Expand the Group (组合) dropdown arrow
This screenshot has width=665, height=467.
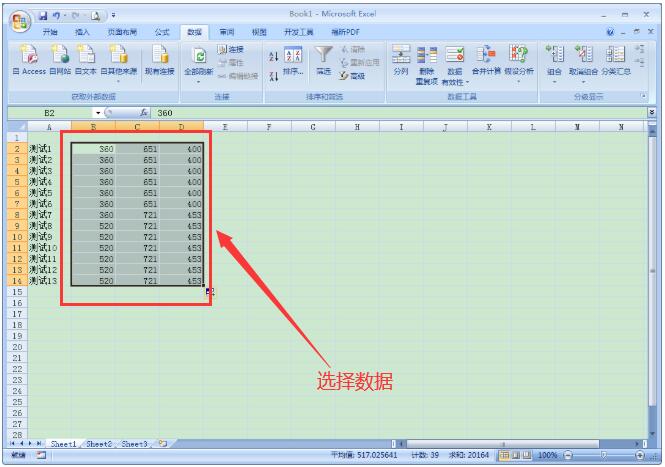pyautogui.click(x=554, y=81)
